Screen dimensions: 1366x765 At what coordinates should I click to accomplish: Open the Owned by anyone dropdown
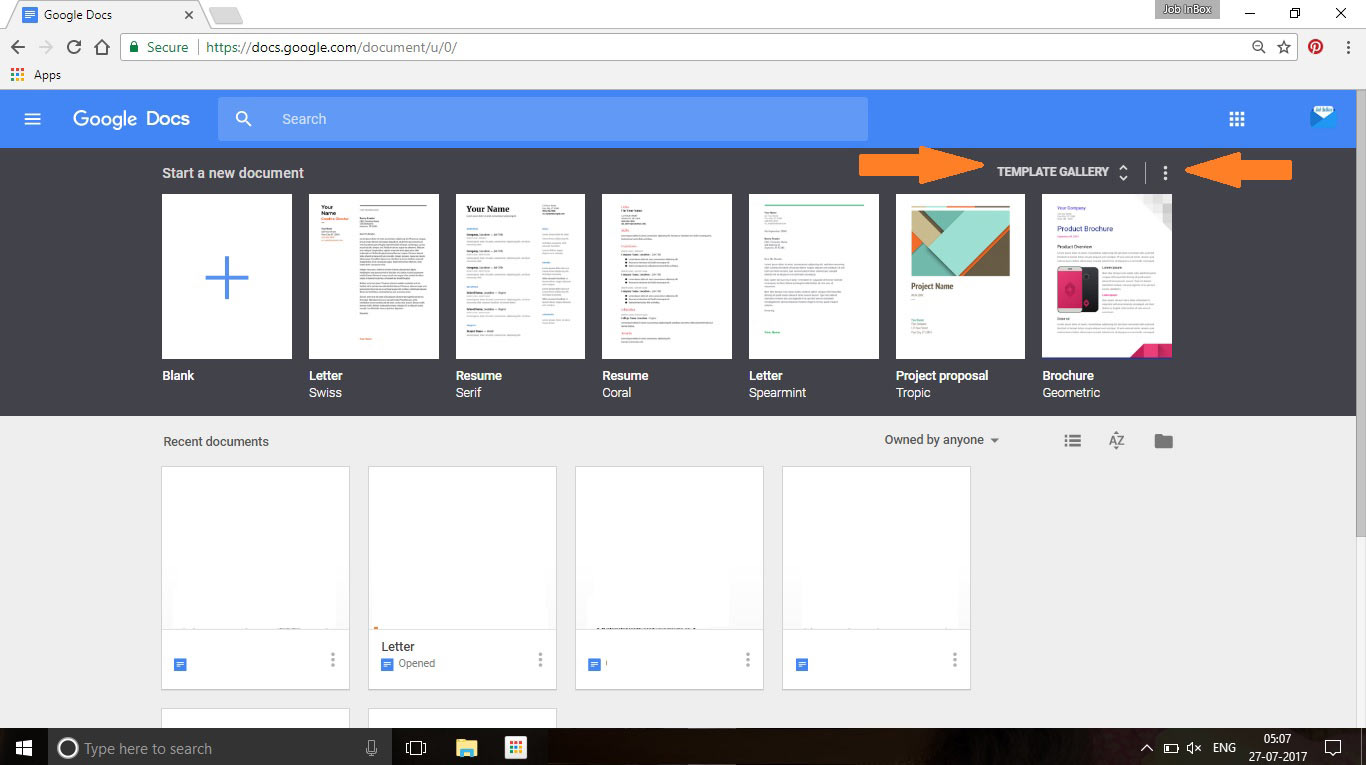pos(942,440)
